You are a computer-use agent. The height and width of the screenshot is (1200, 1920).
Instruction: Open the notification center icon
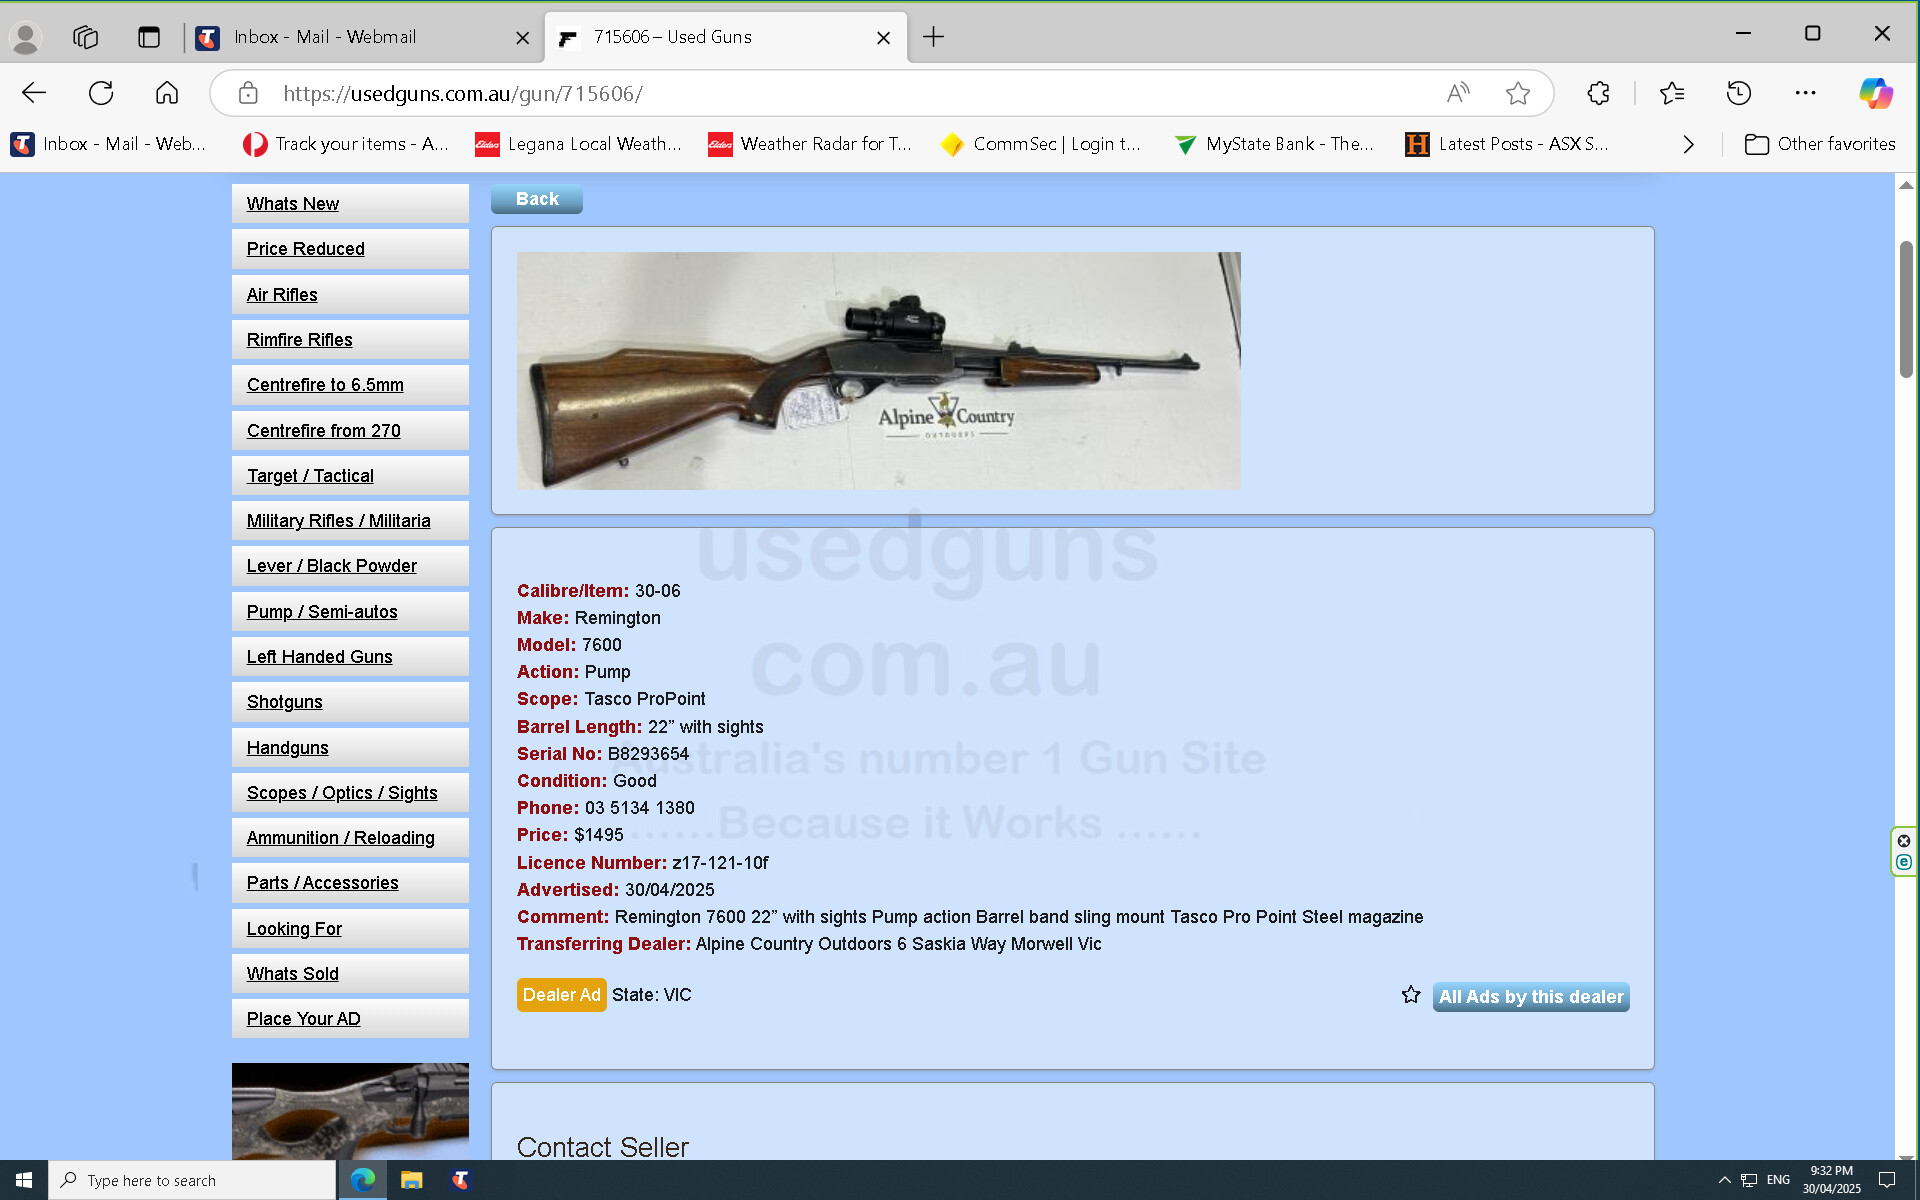click(x=1887, y=1180)
